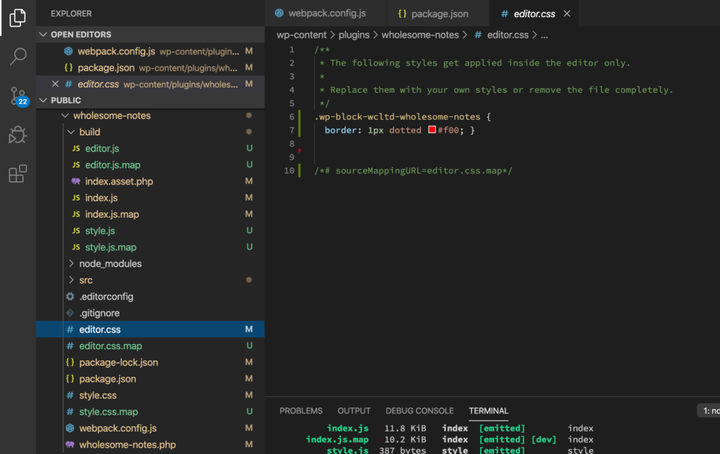
Task: Expand the src folder
Action: click(150, 280)
